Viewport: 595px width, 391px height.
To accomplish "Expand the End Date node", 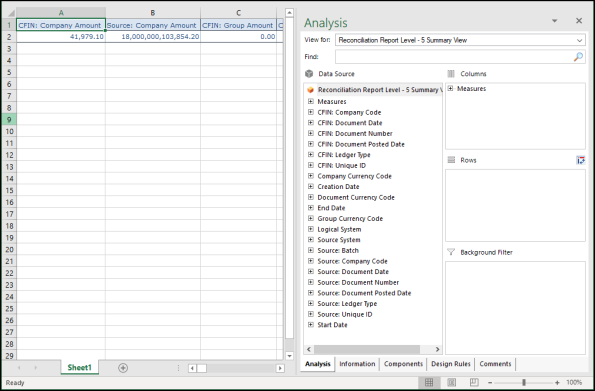I will tap(310, 208).
